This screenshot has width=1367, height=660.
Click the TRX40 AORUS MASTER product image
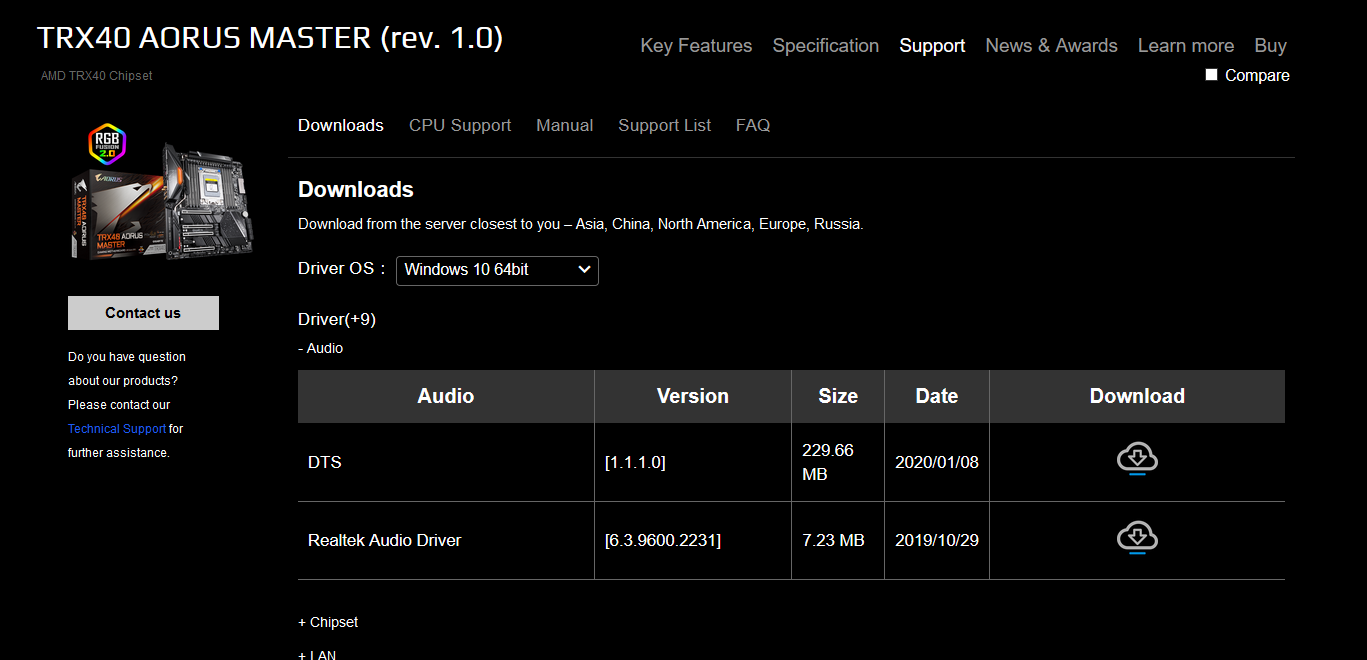point(163,191)
